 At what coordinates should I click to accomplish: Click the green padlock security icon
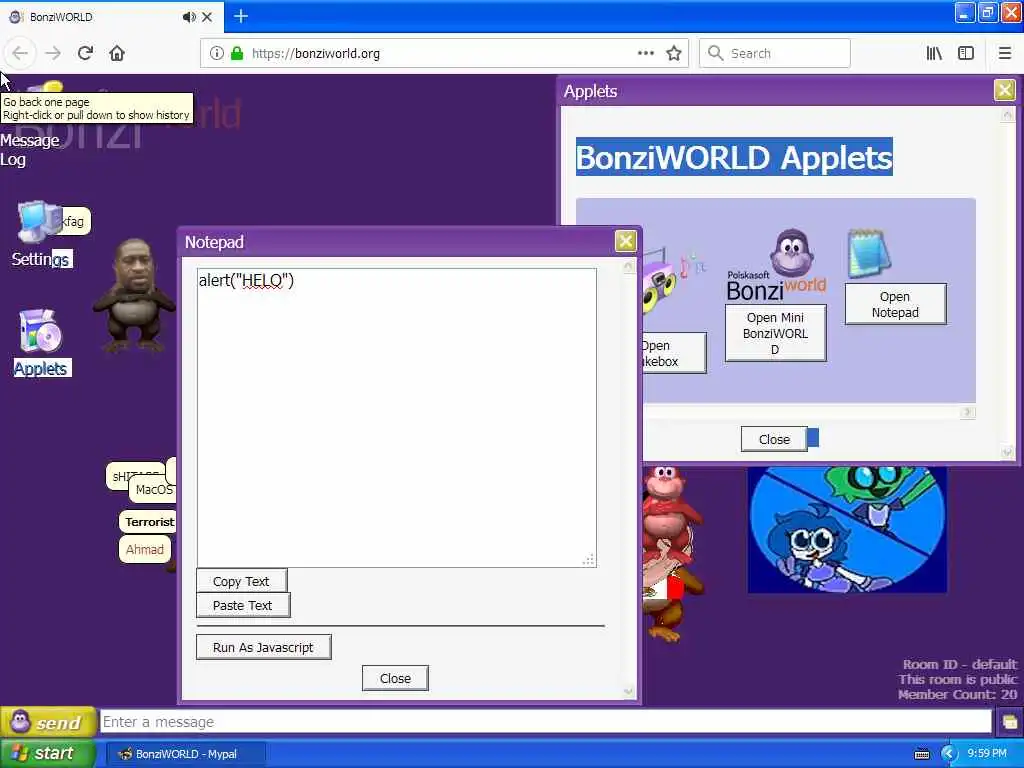click(237, 53)
